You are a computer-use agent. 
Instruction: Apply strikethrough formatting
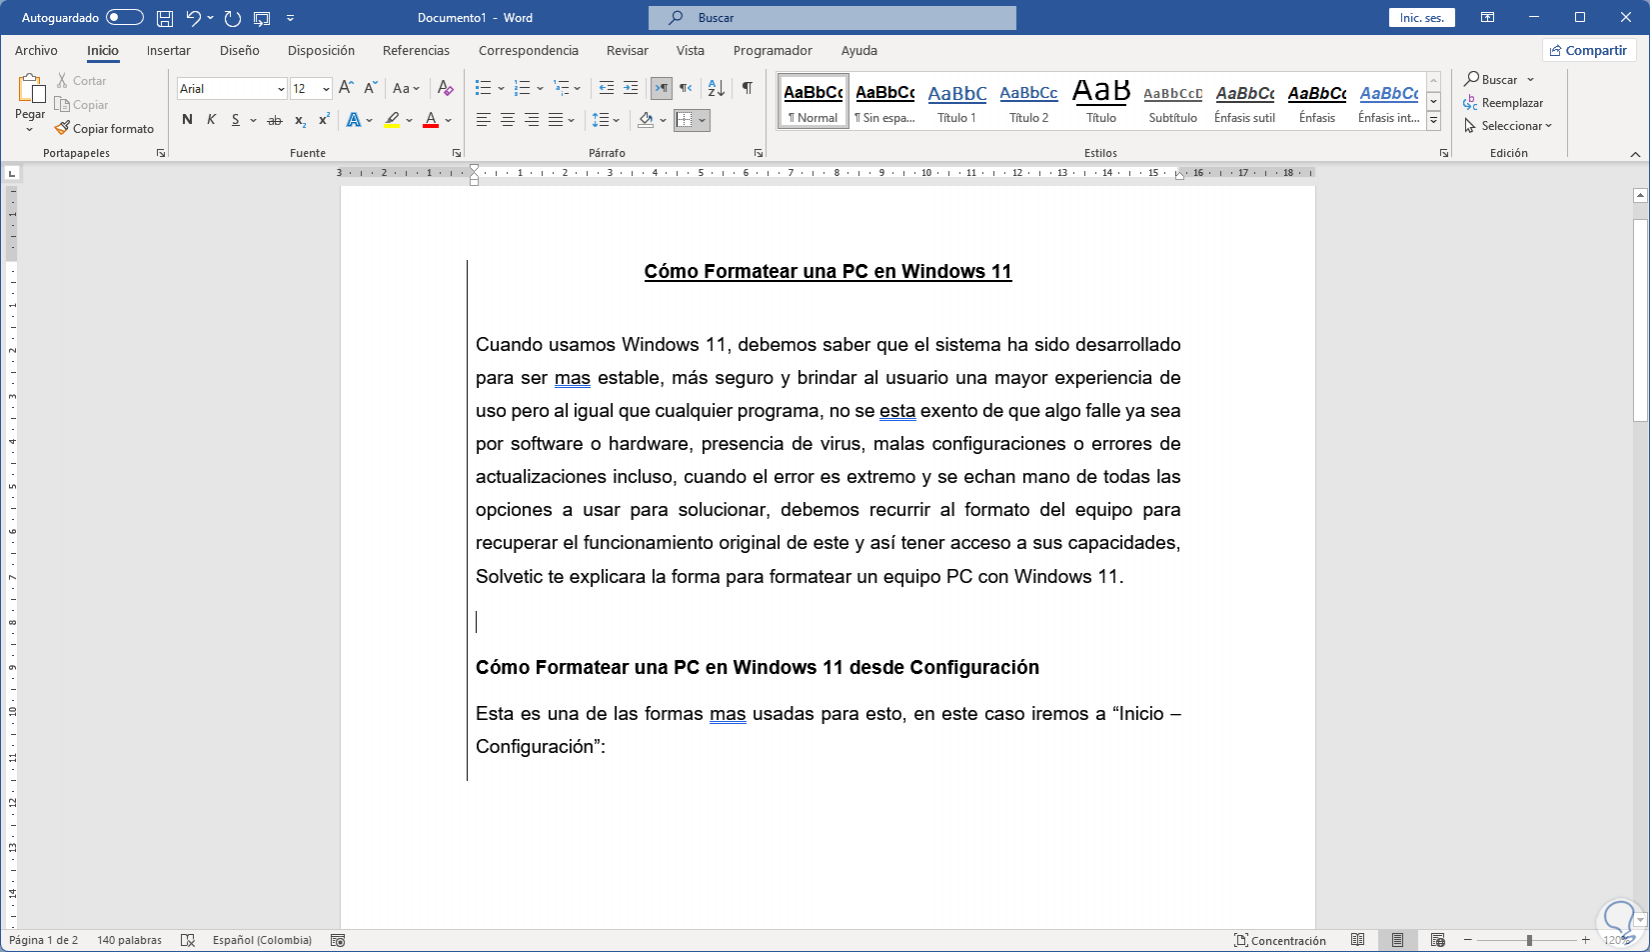tap(274, 120)
